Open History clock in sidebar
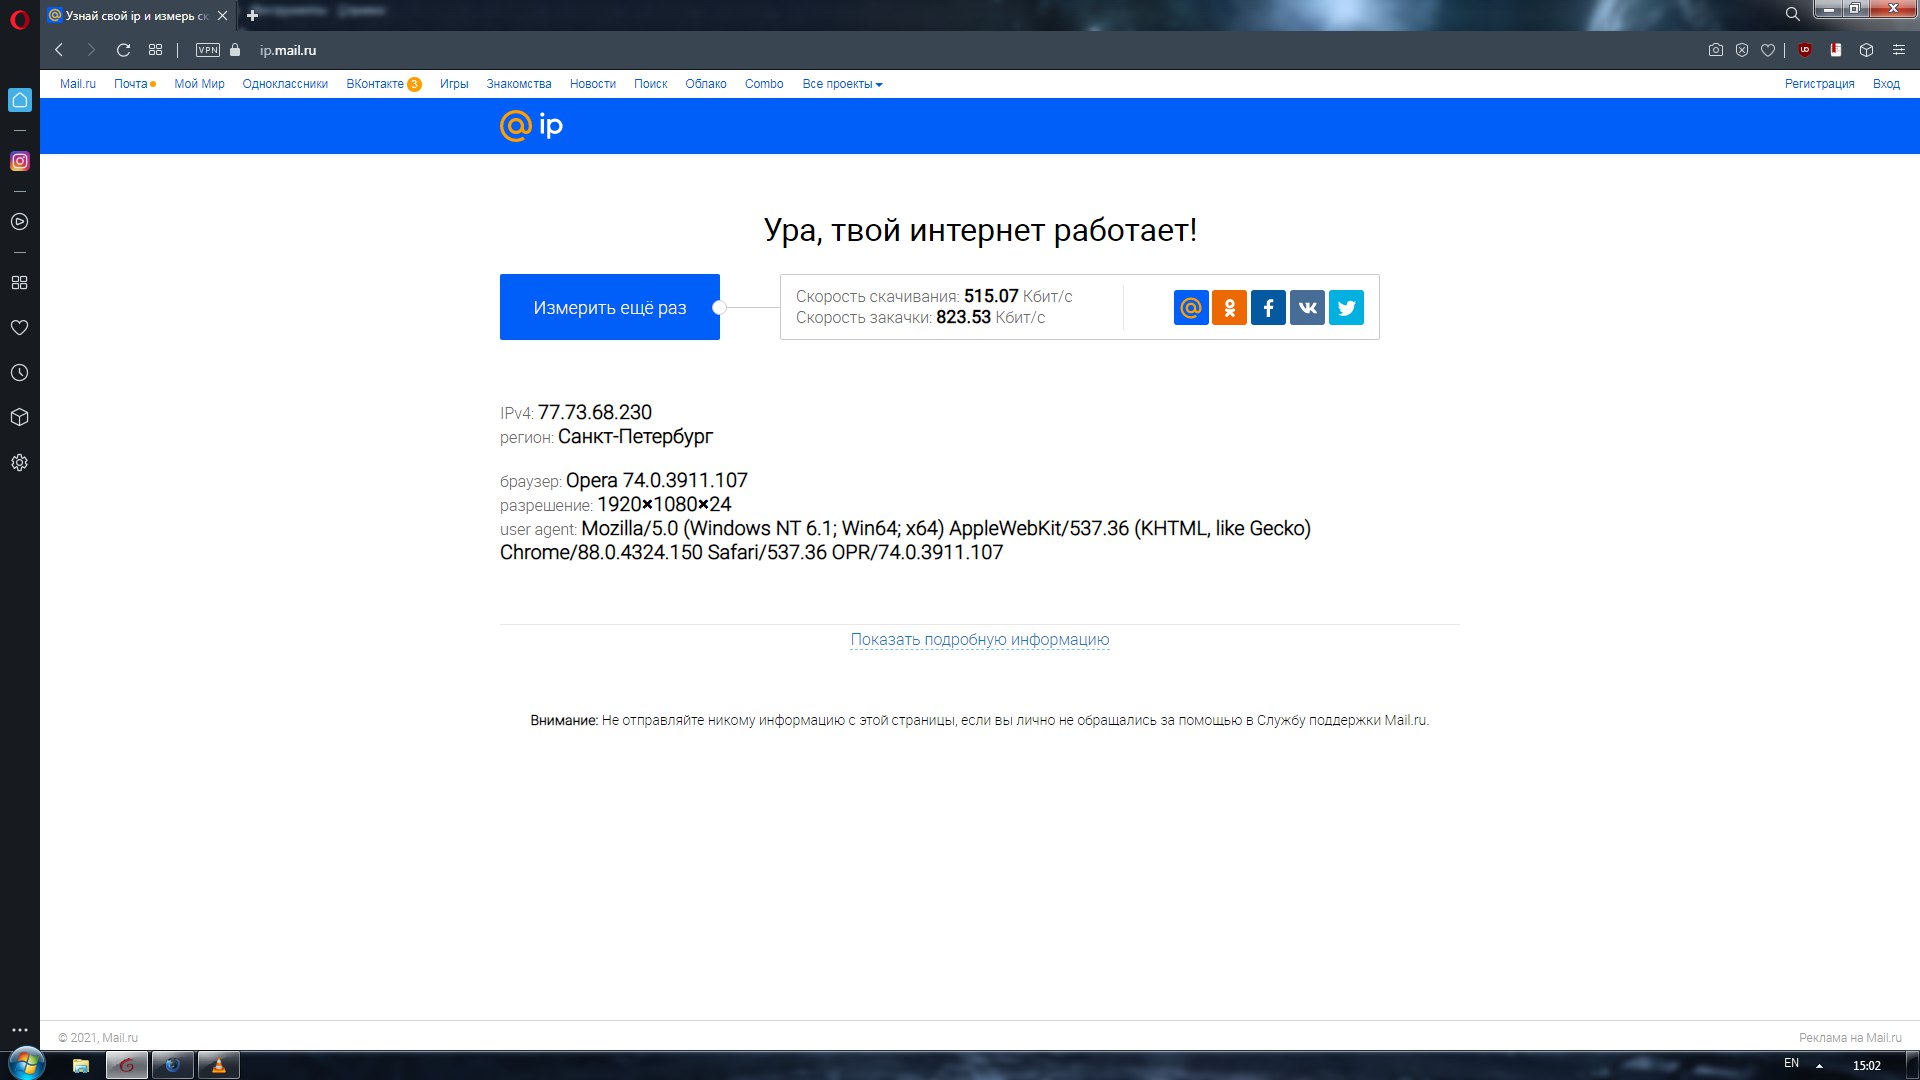Screen dimensions: 1920x1080 pyautogui.click(x=19, y=373)
